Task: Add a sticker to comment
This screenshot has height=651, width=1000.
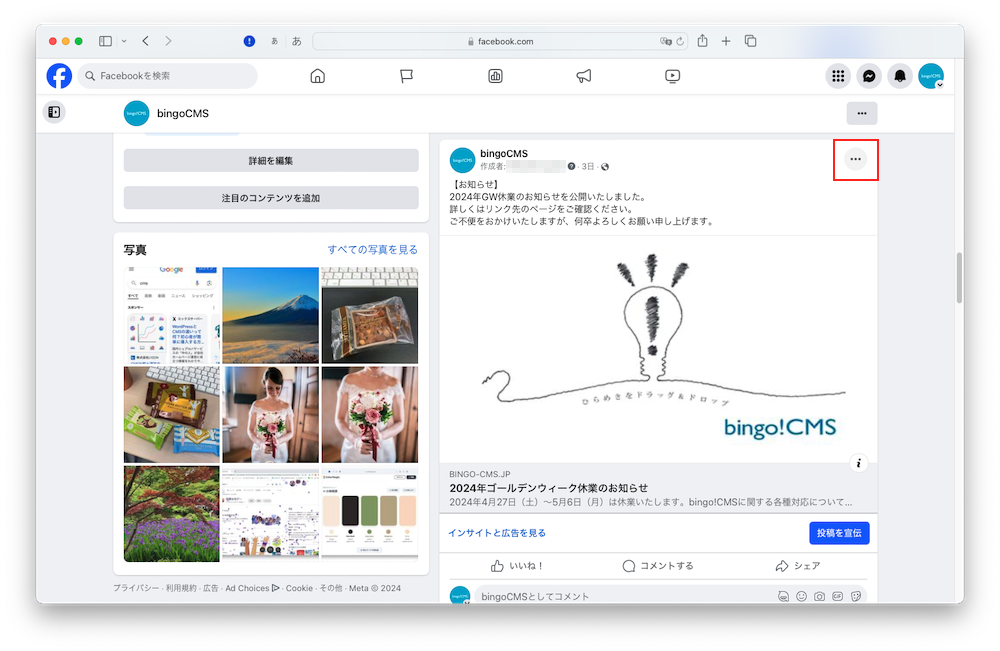Action: click(856, 596)
